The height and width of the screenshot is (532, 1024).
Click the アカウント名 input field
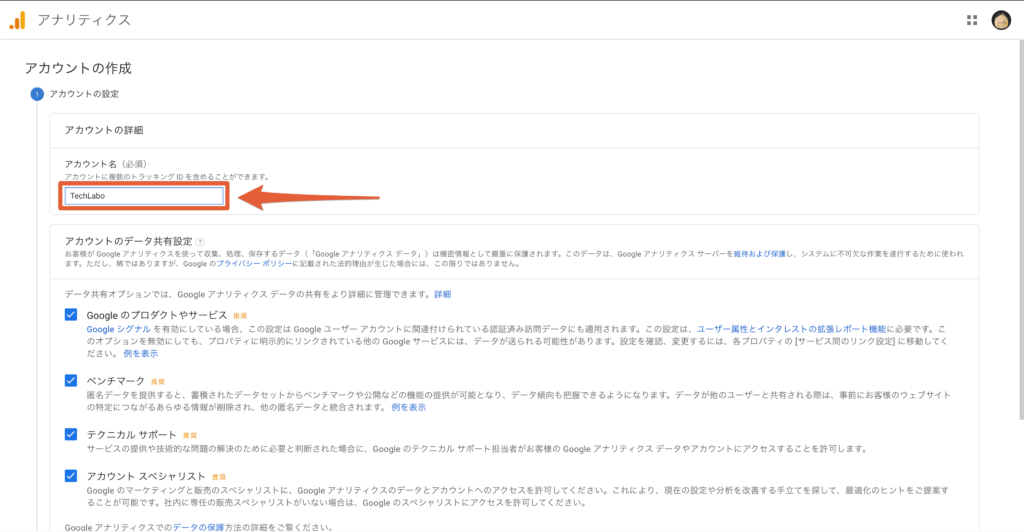click(x=144, y=196)
